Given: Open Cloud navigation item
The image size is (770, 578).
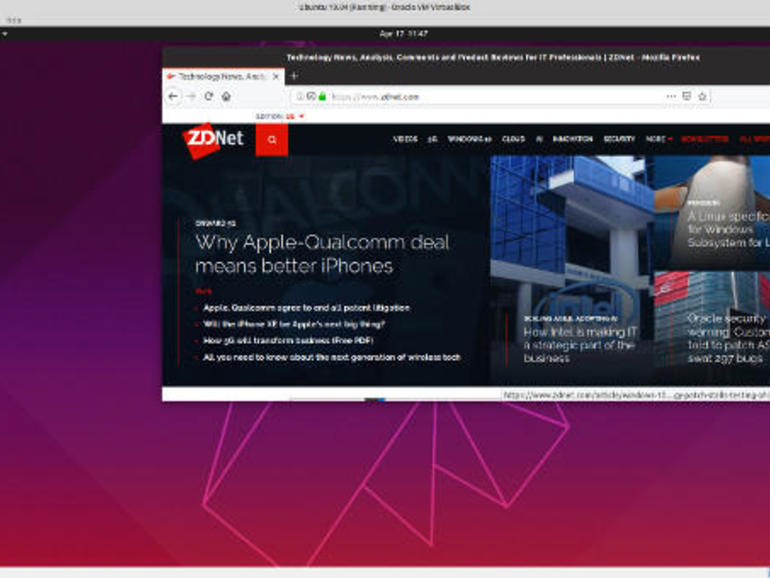Looking at the screenshot, I should click(513, 139).
